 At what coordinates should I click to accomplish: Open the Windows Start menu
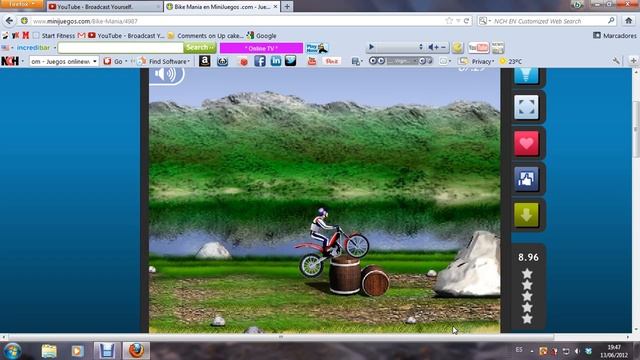[12, 351]
